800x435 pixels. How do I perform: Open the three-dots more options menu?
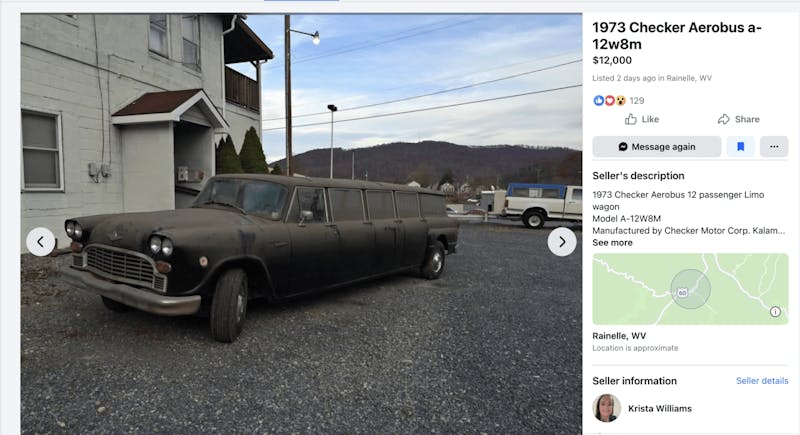(x=774, y=147)
